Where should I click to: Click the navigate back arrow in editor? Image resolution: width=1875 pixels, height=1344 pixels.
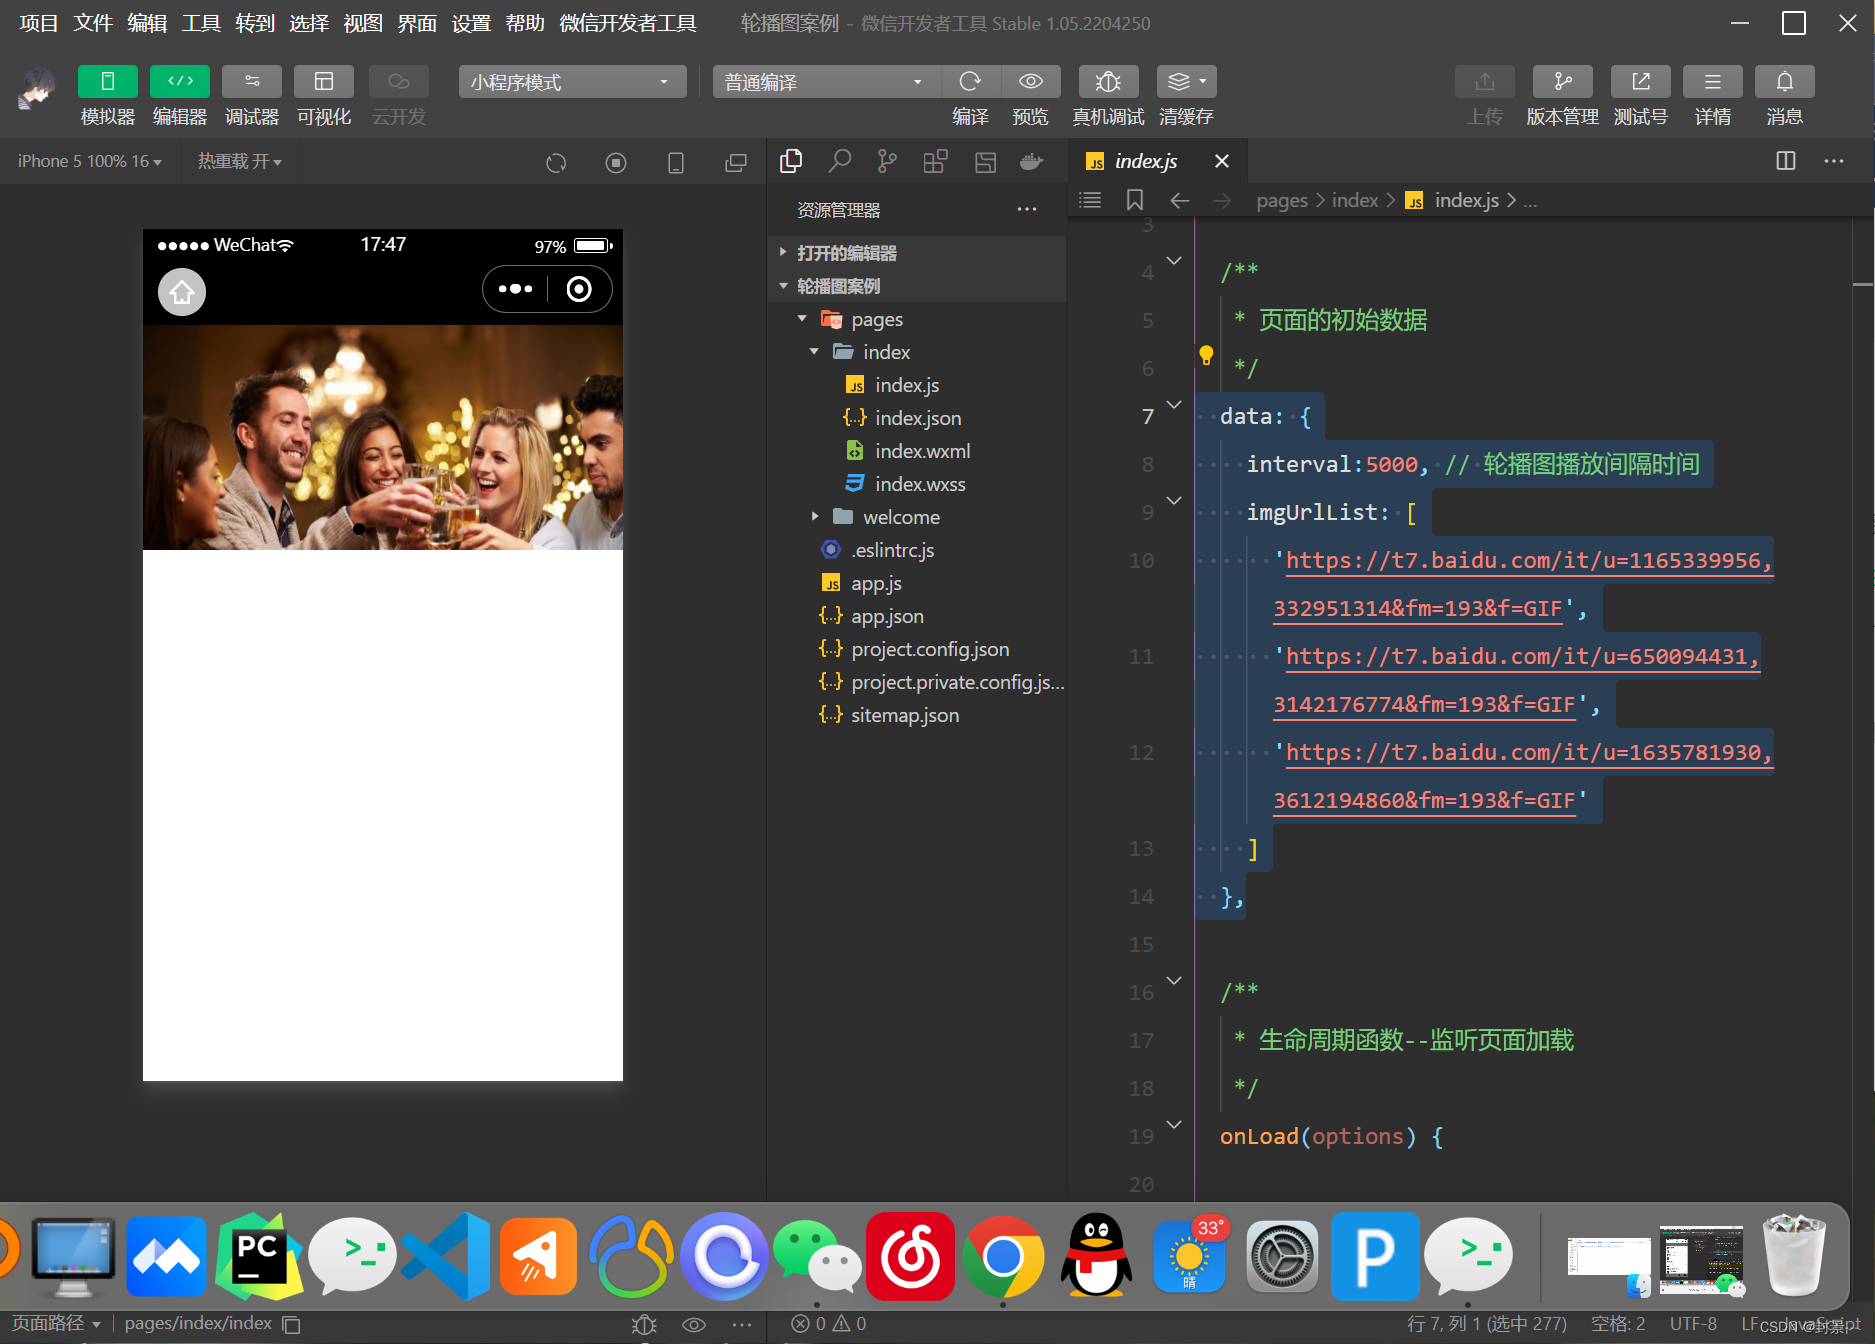(x=1180, y=200)
